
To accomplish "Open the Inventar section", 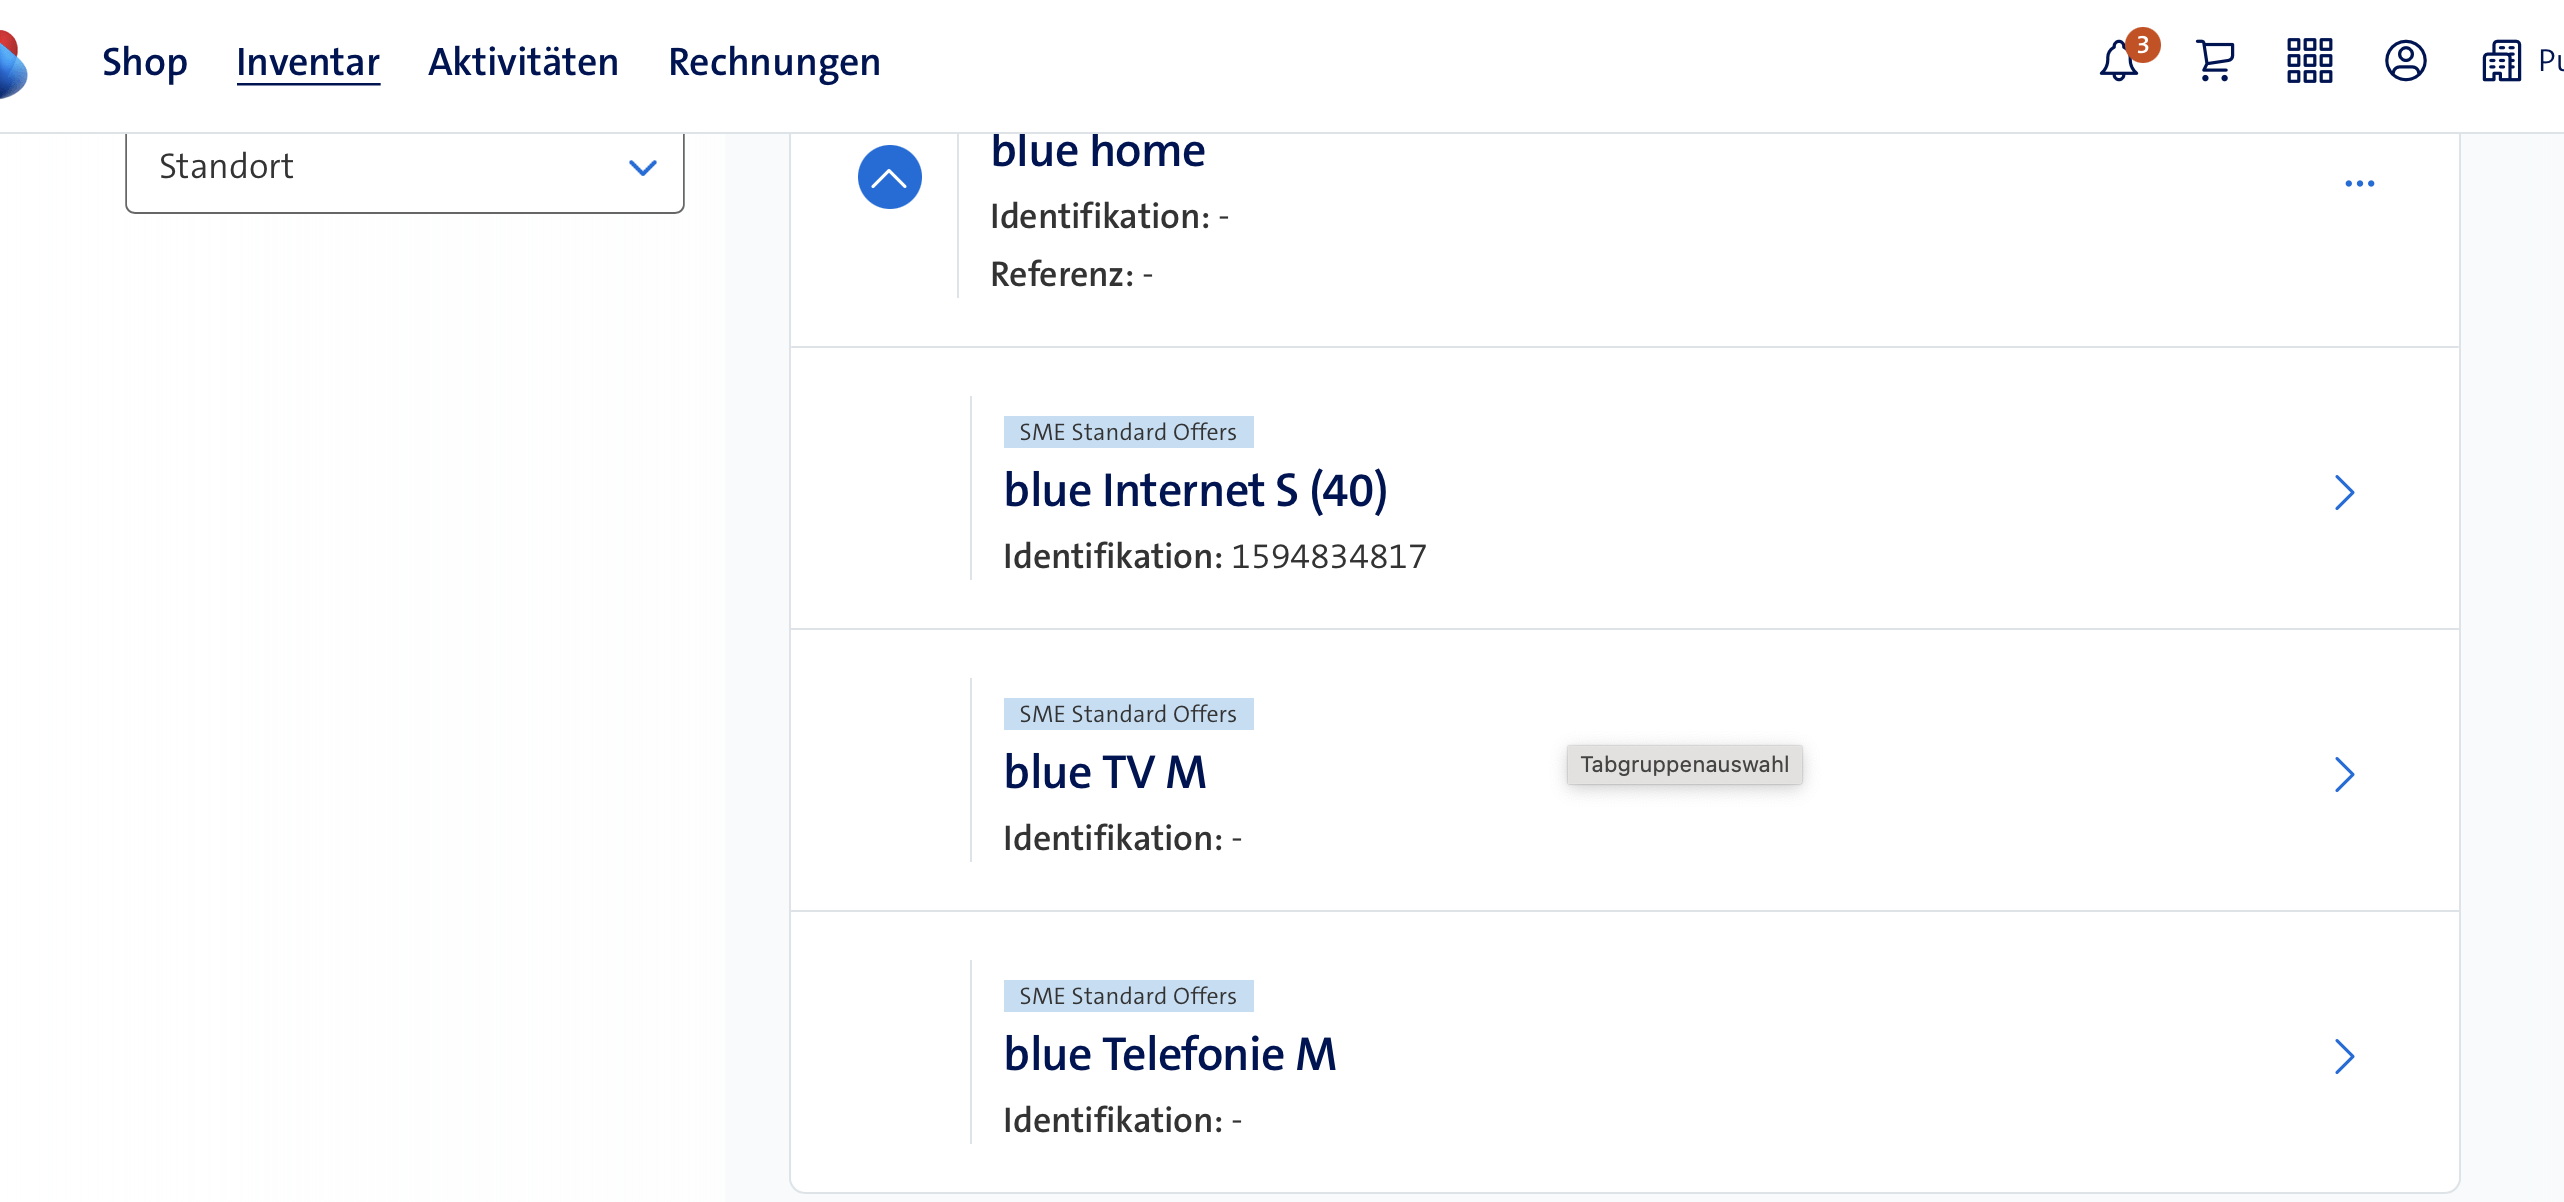I will (x=307, y=62).
